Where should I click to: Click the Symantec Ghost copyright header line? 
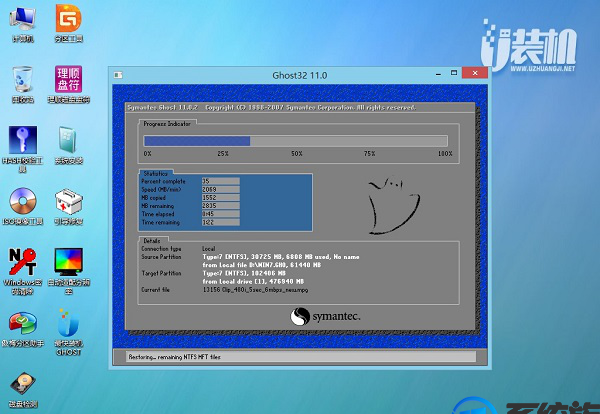point(271,108)
